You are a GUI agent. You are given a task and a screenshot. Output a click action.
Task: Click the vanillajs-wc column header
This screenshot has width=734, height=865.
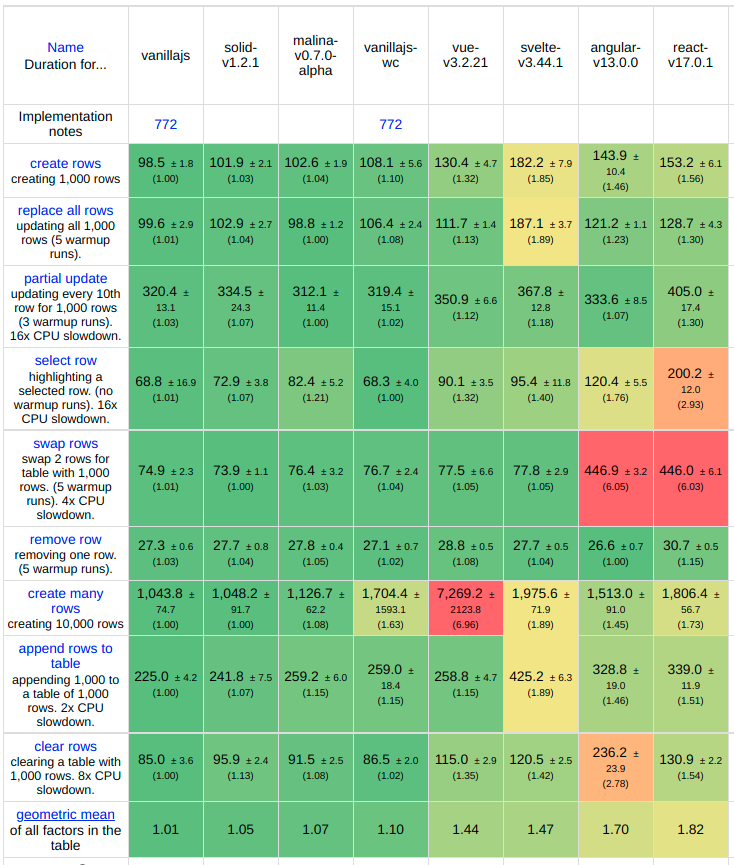[x=390, y=55]
